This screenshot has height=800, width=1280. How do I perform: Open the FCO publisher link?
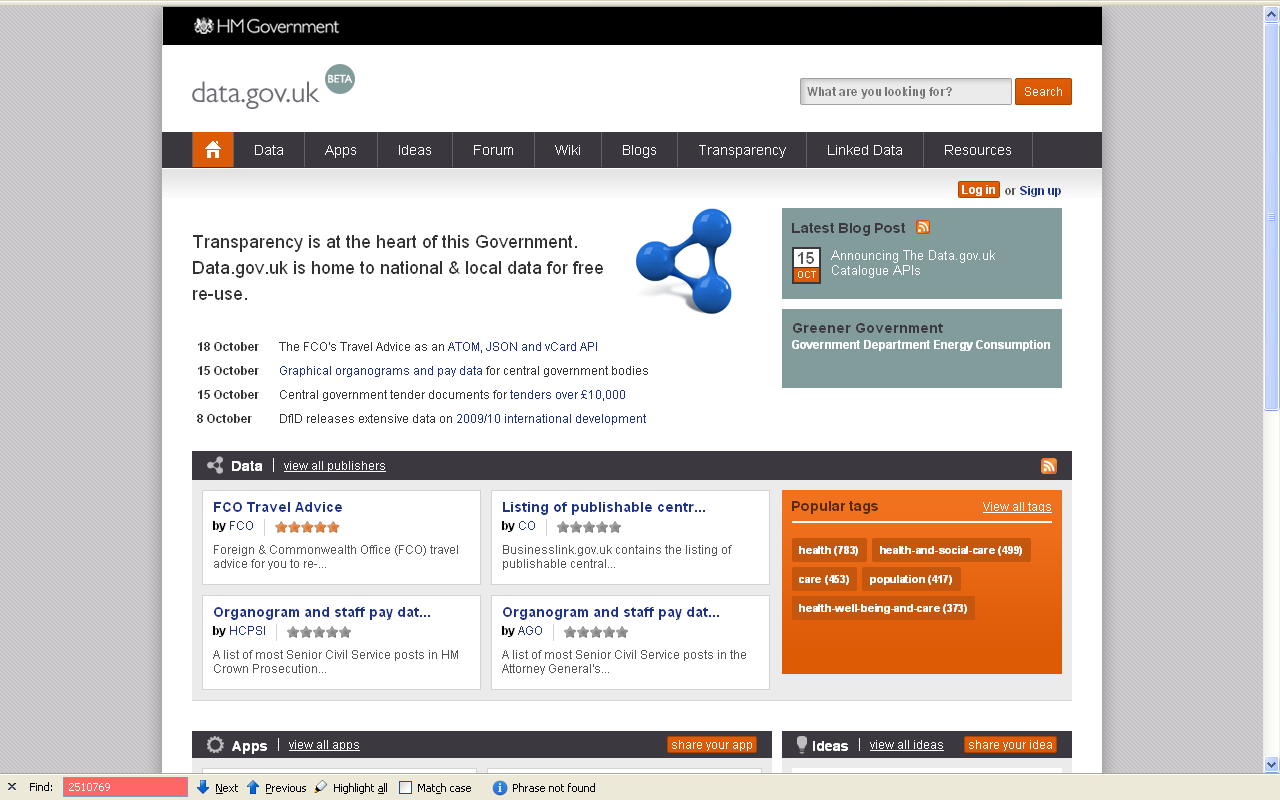(x=242, y=526)
